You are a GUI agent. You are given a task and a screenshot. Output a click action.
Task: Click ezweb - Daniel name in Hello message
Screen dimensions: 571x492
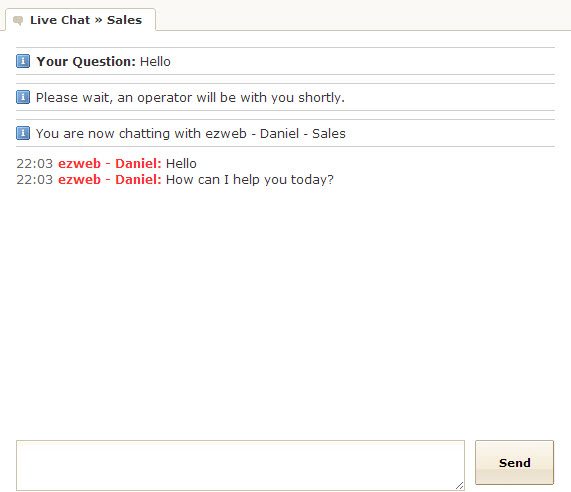(110, 164)
